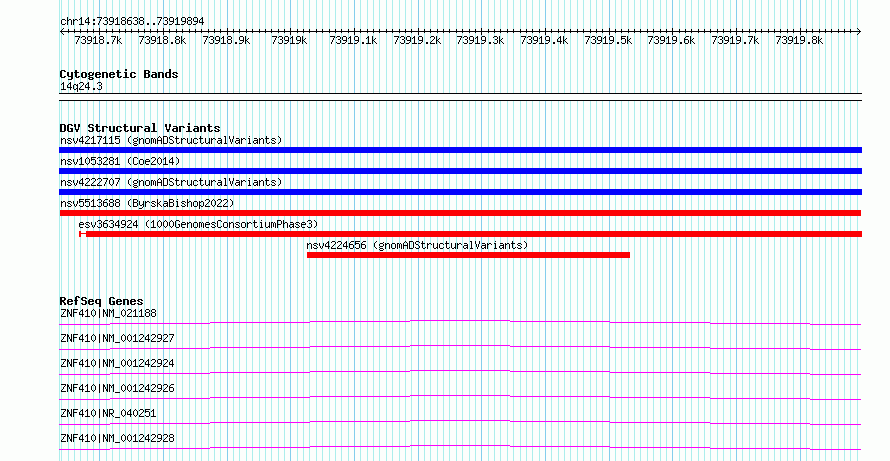Viewport: 890px width, 461px height.
Task: Open transcript label ZNF410|NR_040251
Action: click(108, 413)
